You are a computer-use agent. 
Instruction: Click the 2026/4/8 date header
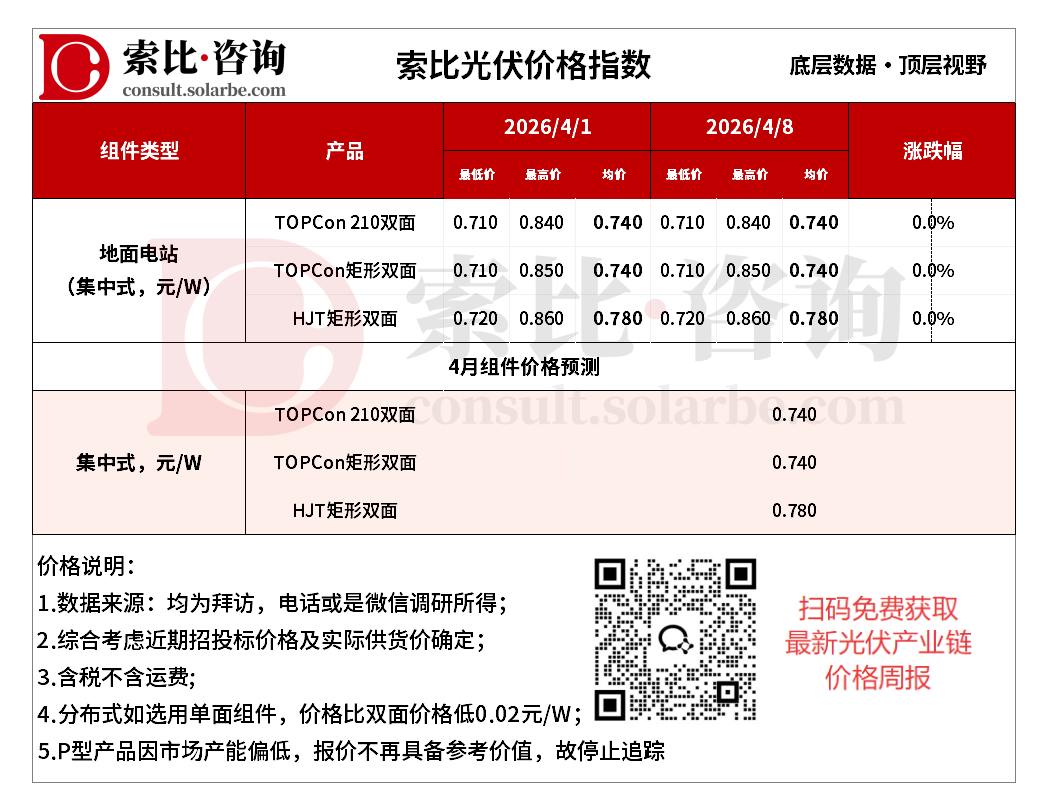pyautogui.click(x=749, y=127)
